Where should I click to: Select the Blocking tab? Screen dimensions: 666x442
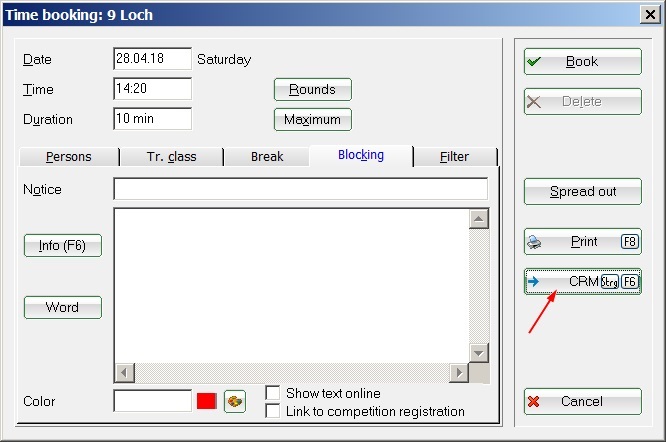(361, 155)
